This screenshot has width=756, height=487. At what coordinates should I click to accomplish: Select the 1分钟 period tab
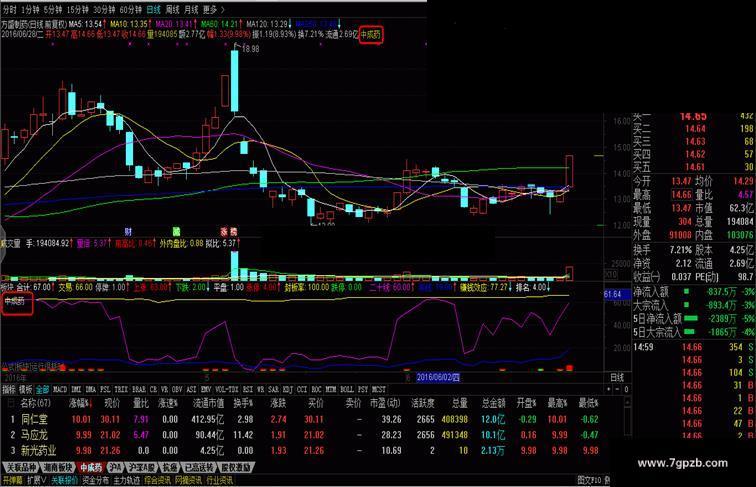pyautogui.click(x=30, y=10)
